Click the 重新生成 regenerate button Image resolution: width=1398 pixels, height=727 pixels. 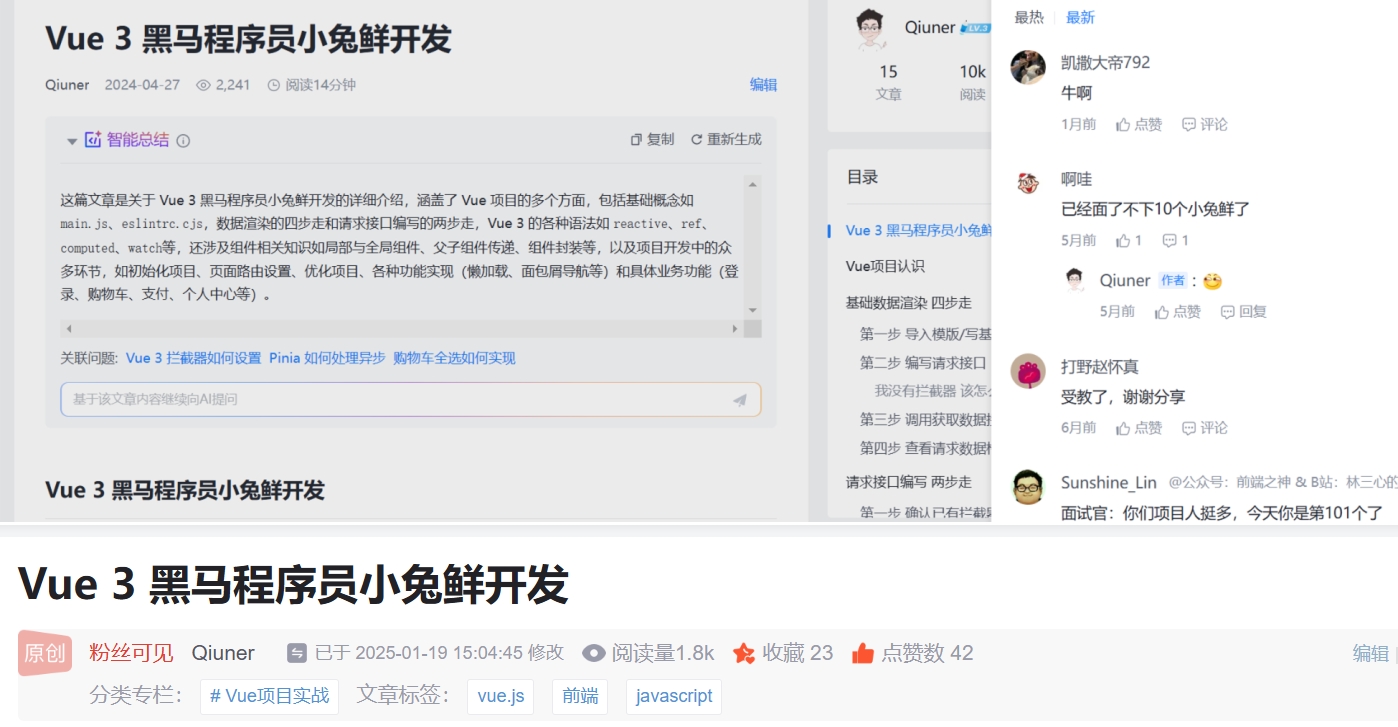point(726,140)
